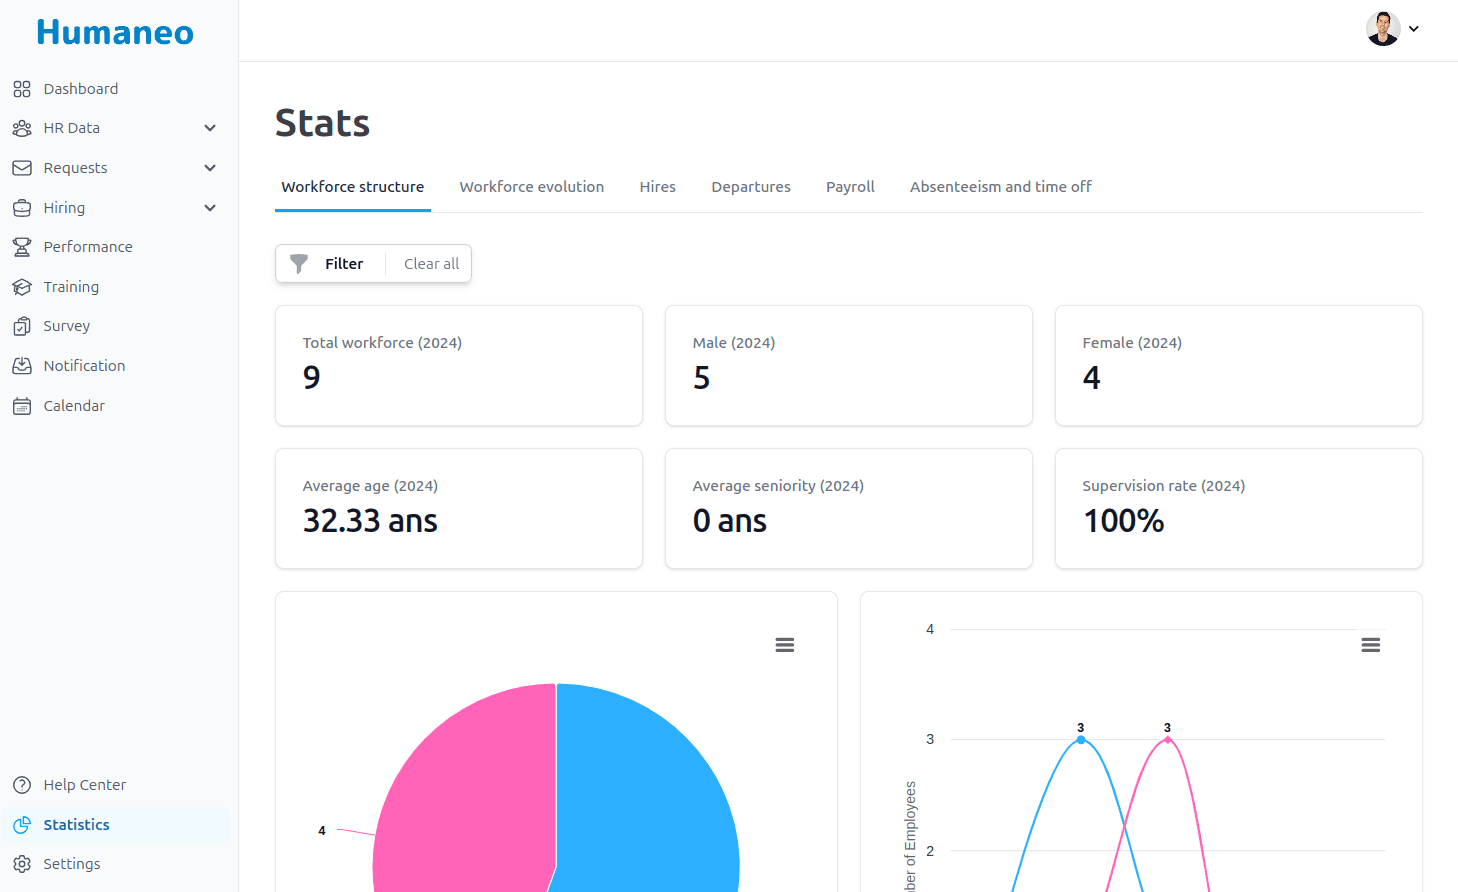Image resolution: width=1458 pixels, height=892 pixels.
Task: Click the Male (2024) card
Action: click(x=849, y=366)
